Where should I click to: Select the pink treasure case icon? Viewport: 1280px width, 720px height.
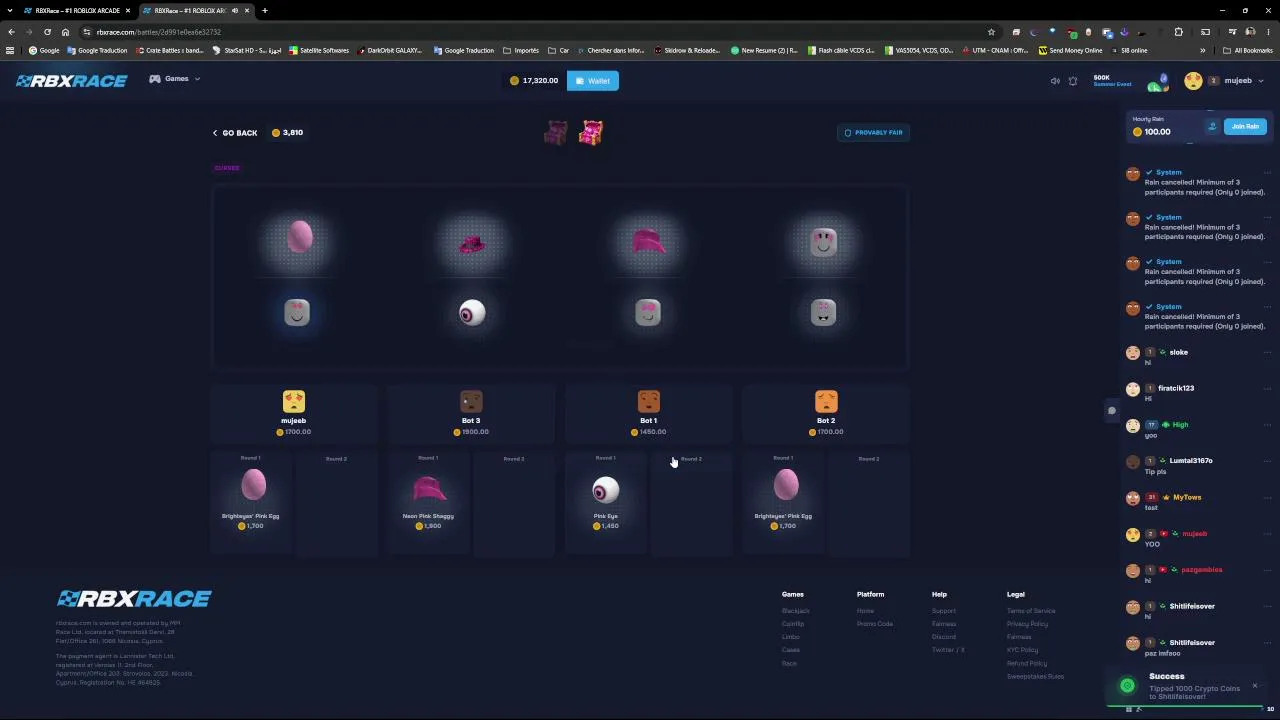click(x=591, y=132)
